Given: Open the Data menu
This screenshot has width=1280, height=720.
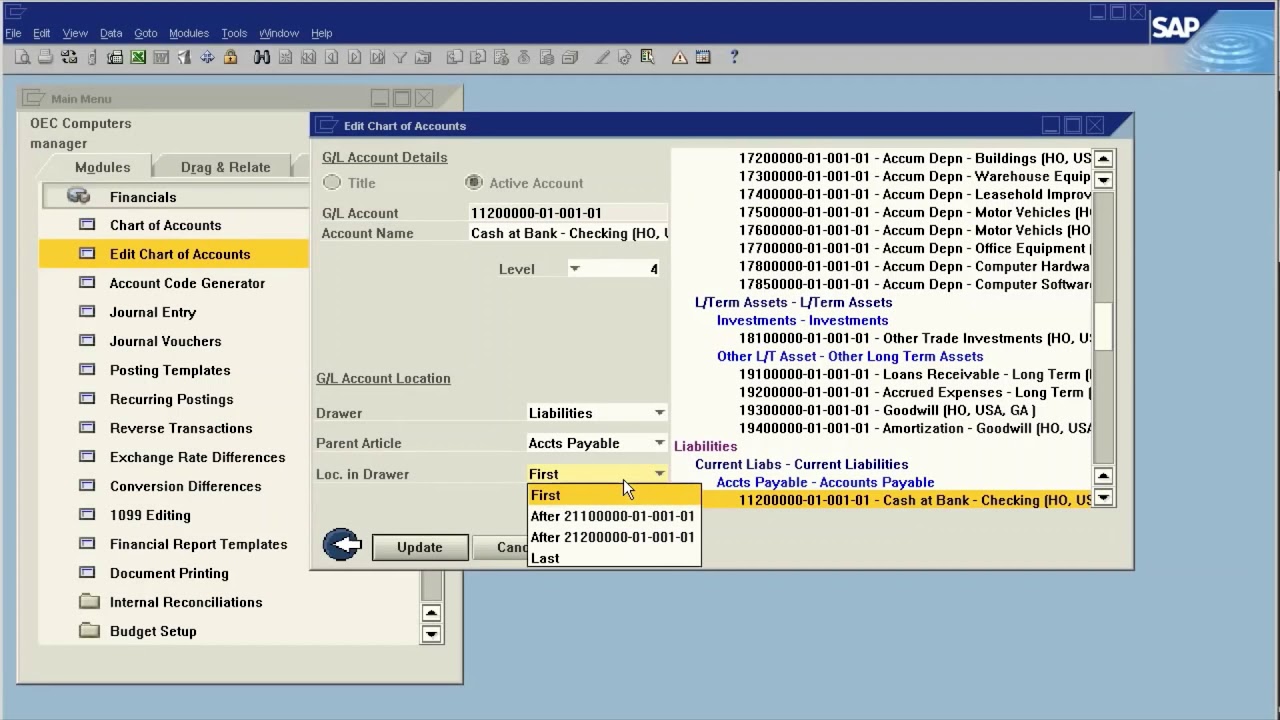Looking at the screenshot, I should point(111,33).
